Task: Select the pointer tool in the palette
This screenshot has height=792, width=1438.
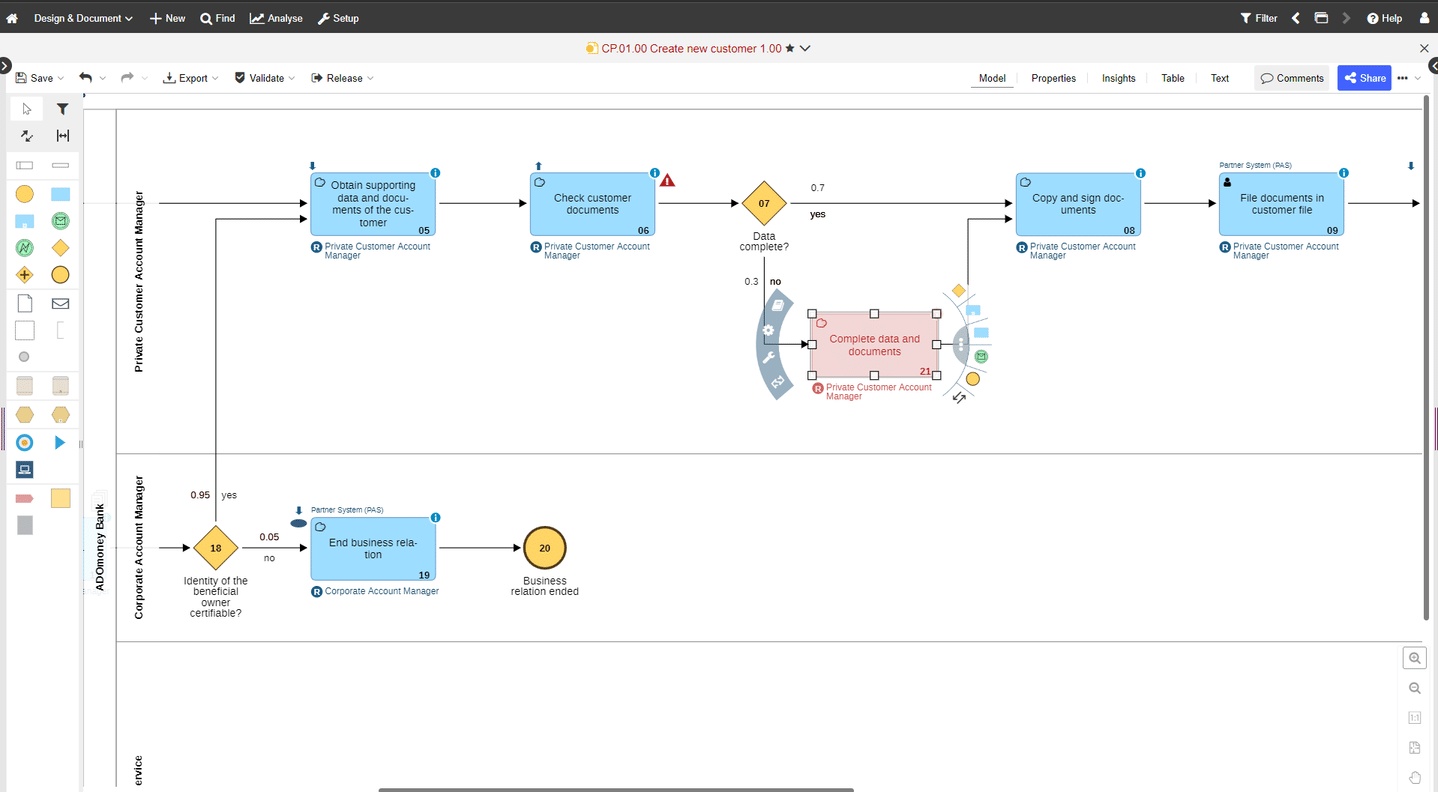Action: tap(26, 109)
